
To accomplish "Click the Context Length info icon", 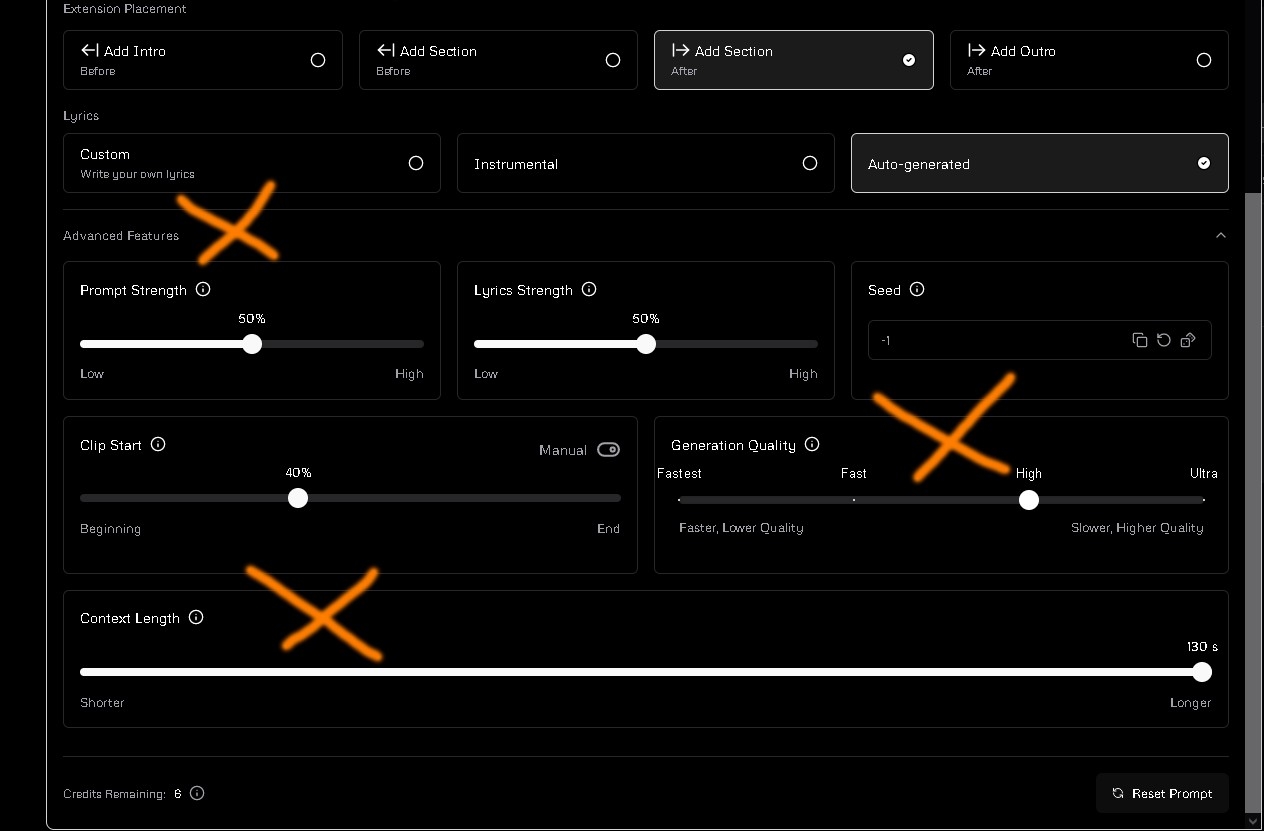I will [196, 617].
